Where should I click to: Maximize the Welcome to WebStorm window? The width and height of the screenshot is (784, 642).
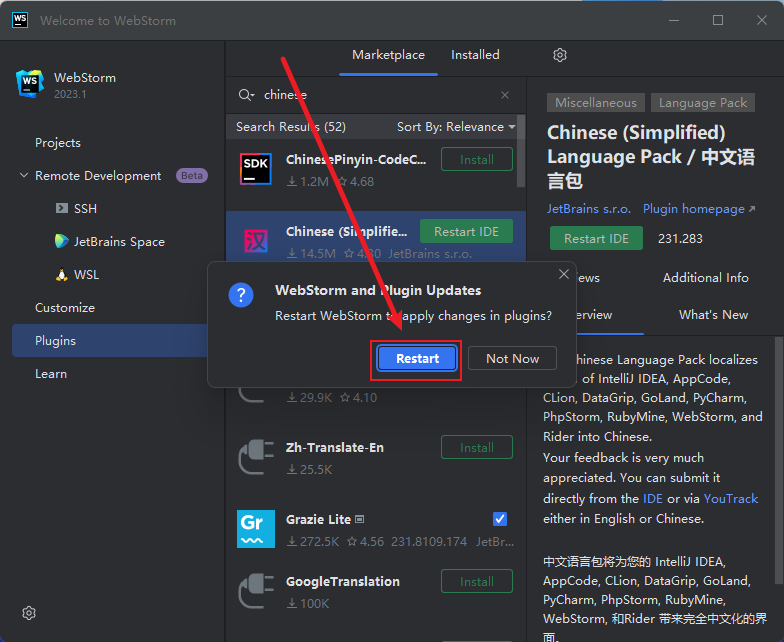click(x=718, y=20)
